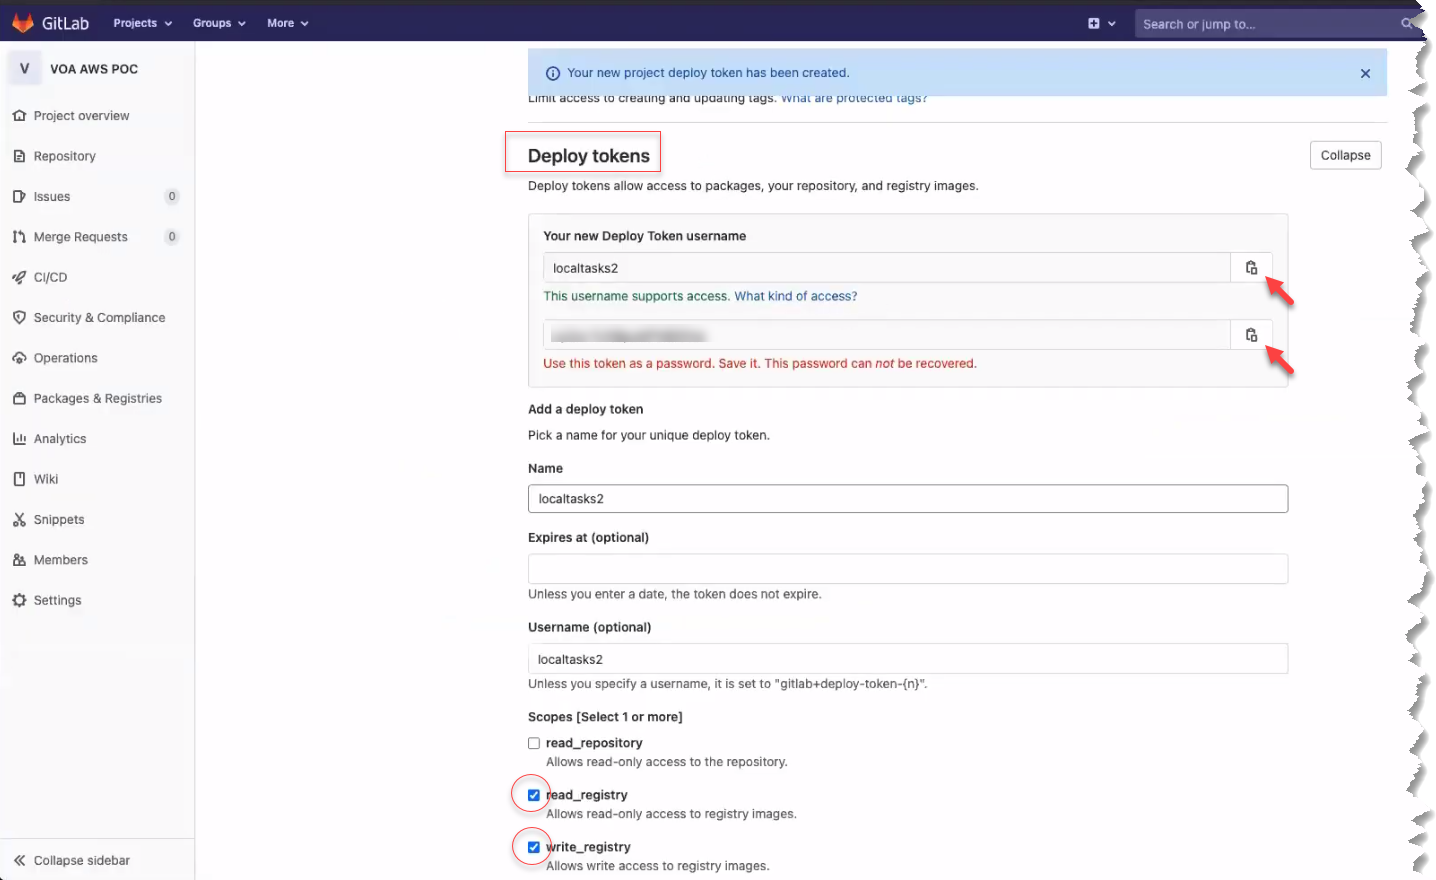Screen dimensions: 1436x880
Task: Go to Merge Requests in sidebar
Action: click(80, 237)
